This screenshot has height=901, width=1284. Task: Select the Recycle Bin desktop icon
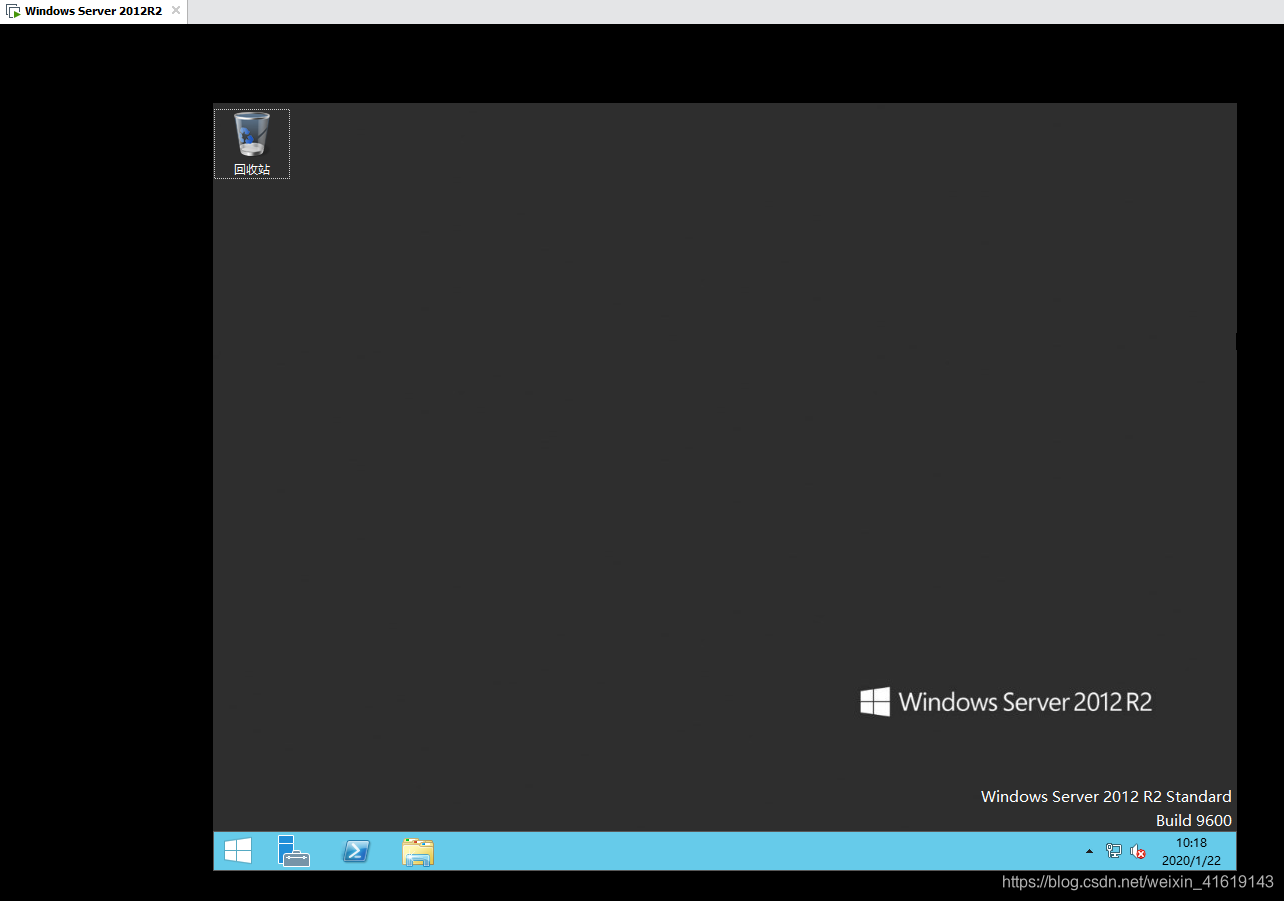[252, 144]
